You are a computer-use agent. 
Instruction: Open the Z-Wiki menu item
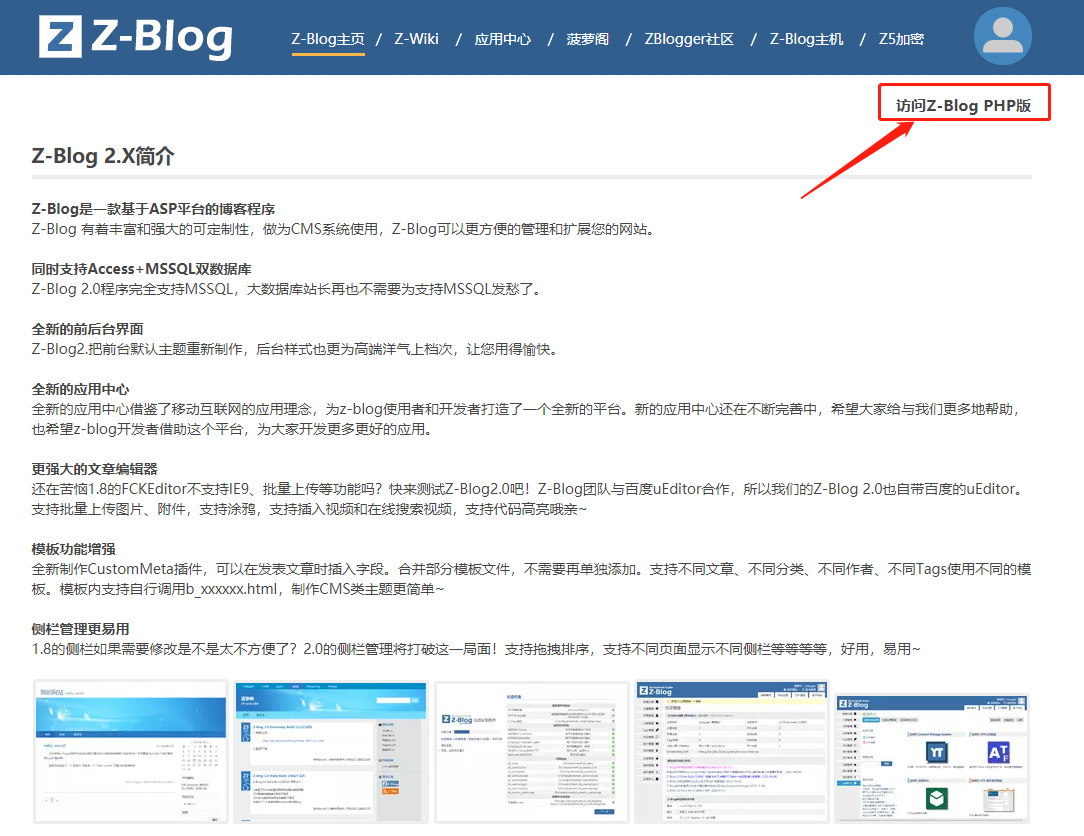click(416, 39)
